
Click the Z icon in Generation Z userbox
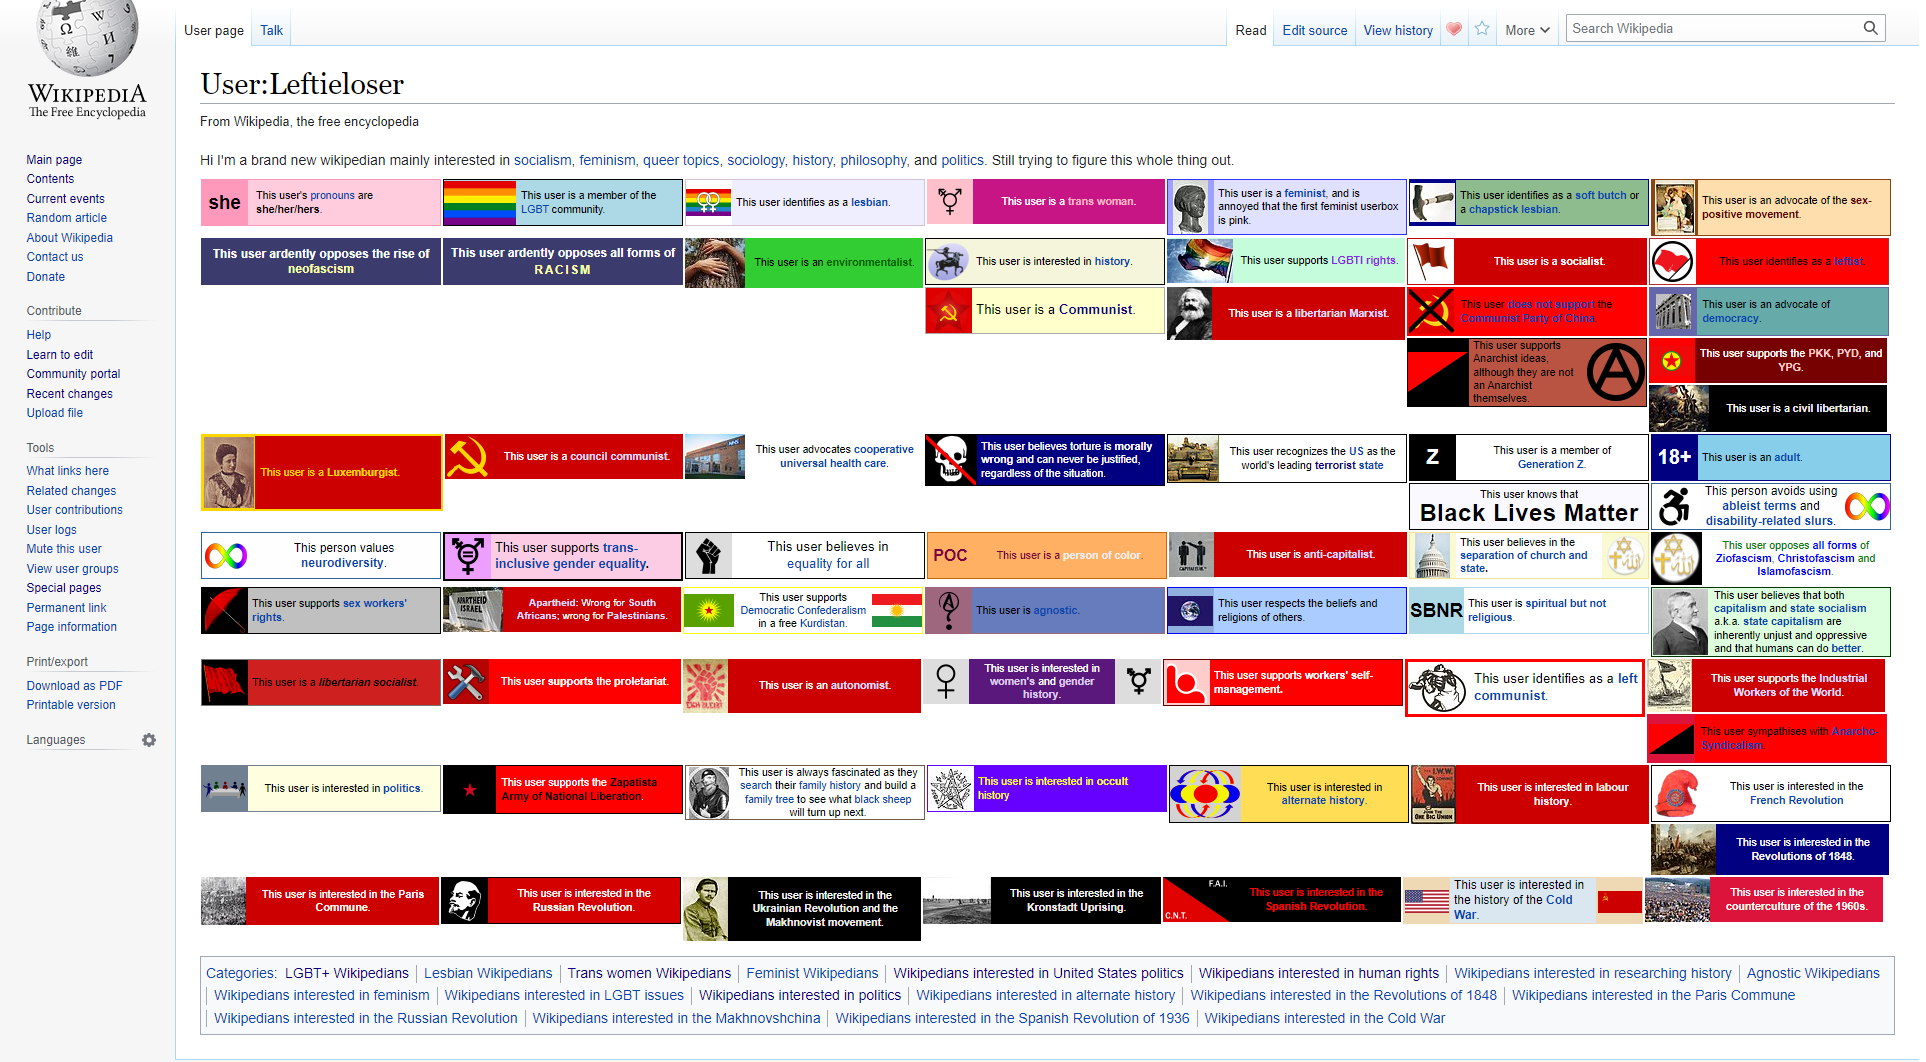[x=1432, y=457]
